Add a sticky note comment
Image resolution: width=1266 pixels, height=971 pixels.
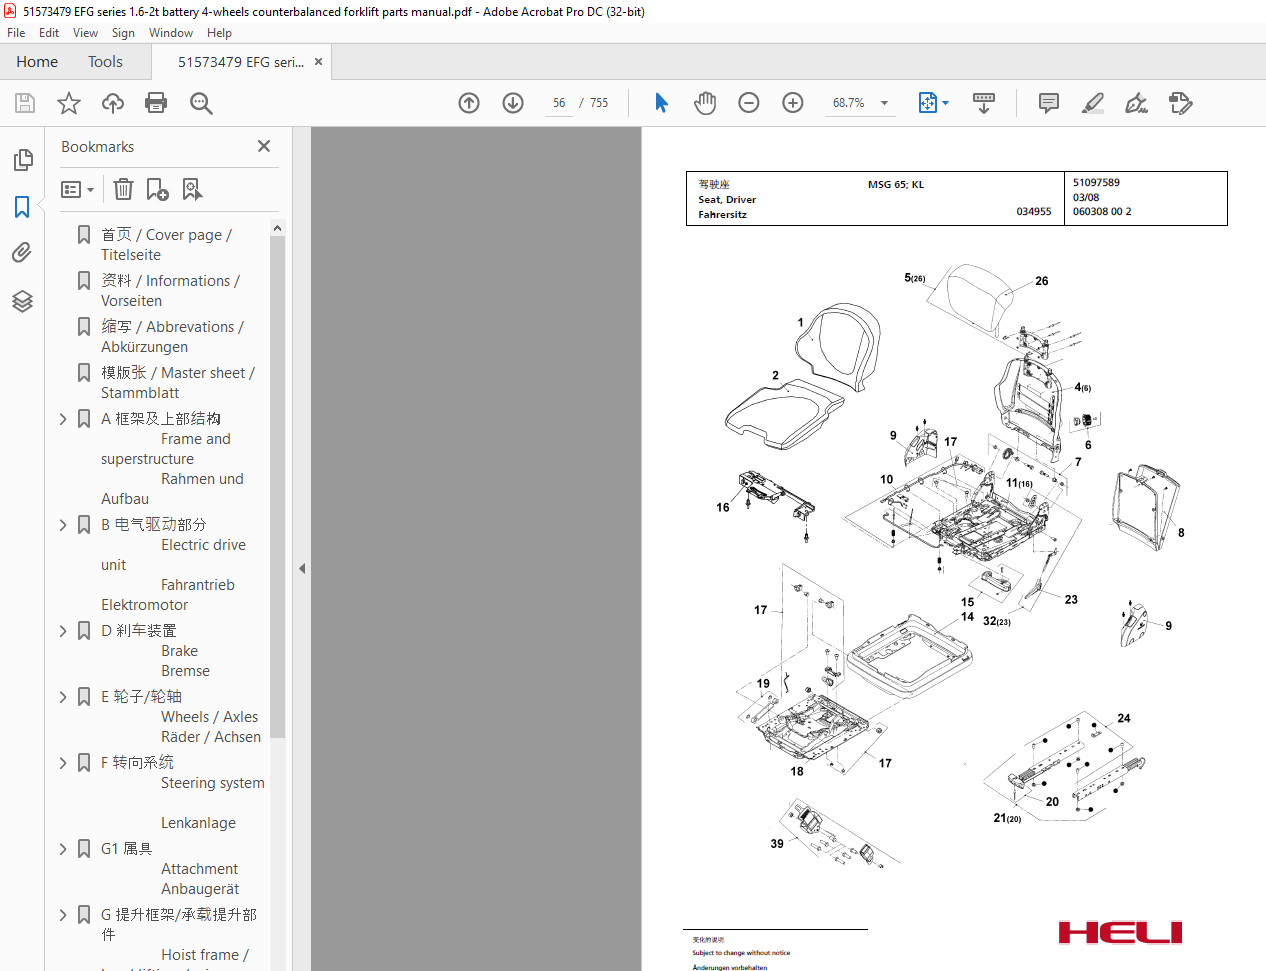coord(1049,103)
